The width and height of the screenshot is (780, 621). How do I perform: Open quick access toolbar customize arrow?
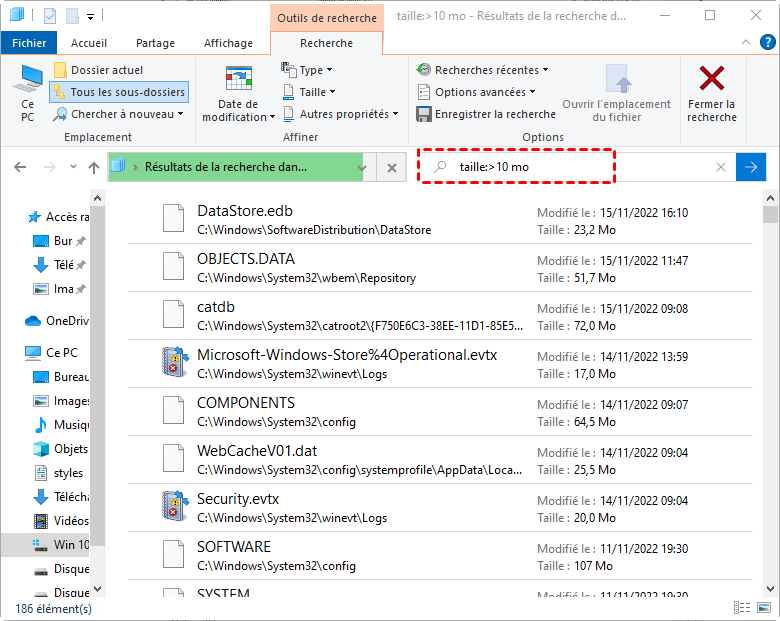point(91,16)
